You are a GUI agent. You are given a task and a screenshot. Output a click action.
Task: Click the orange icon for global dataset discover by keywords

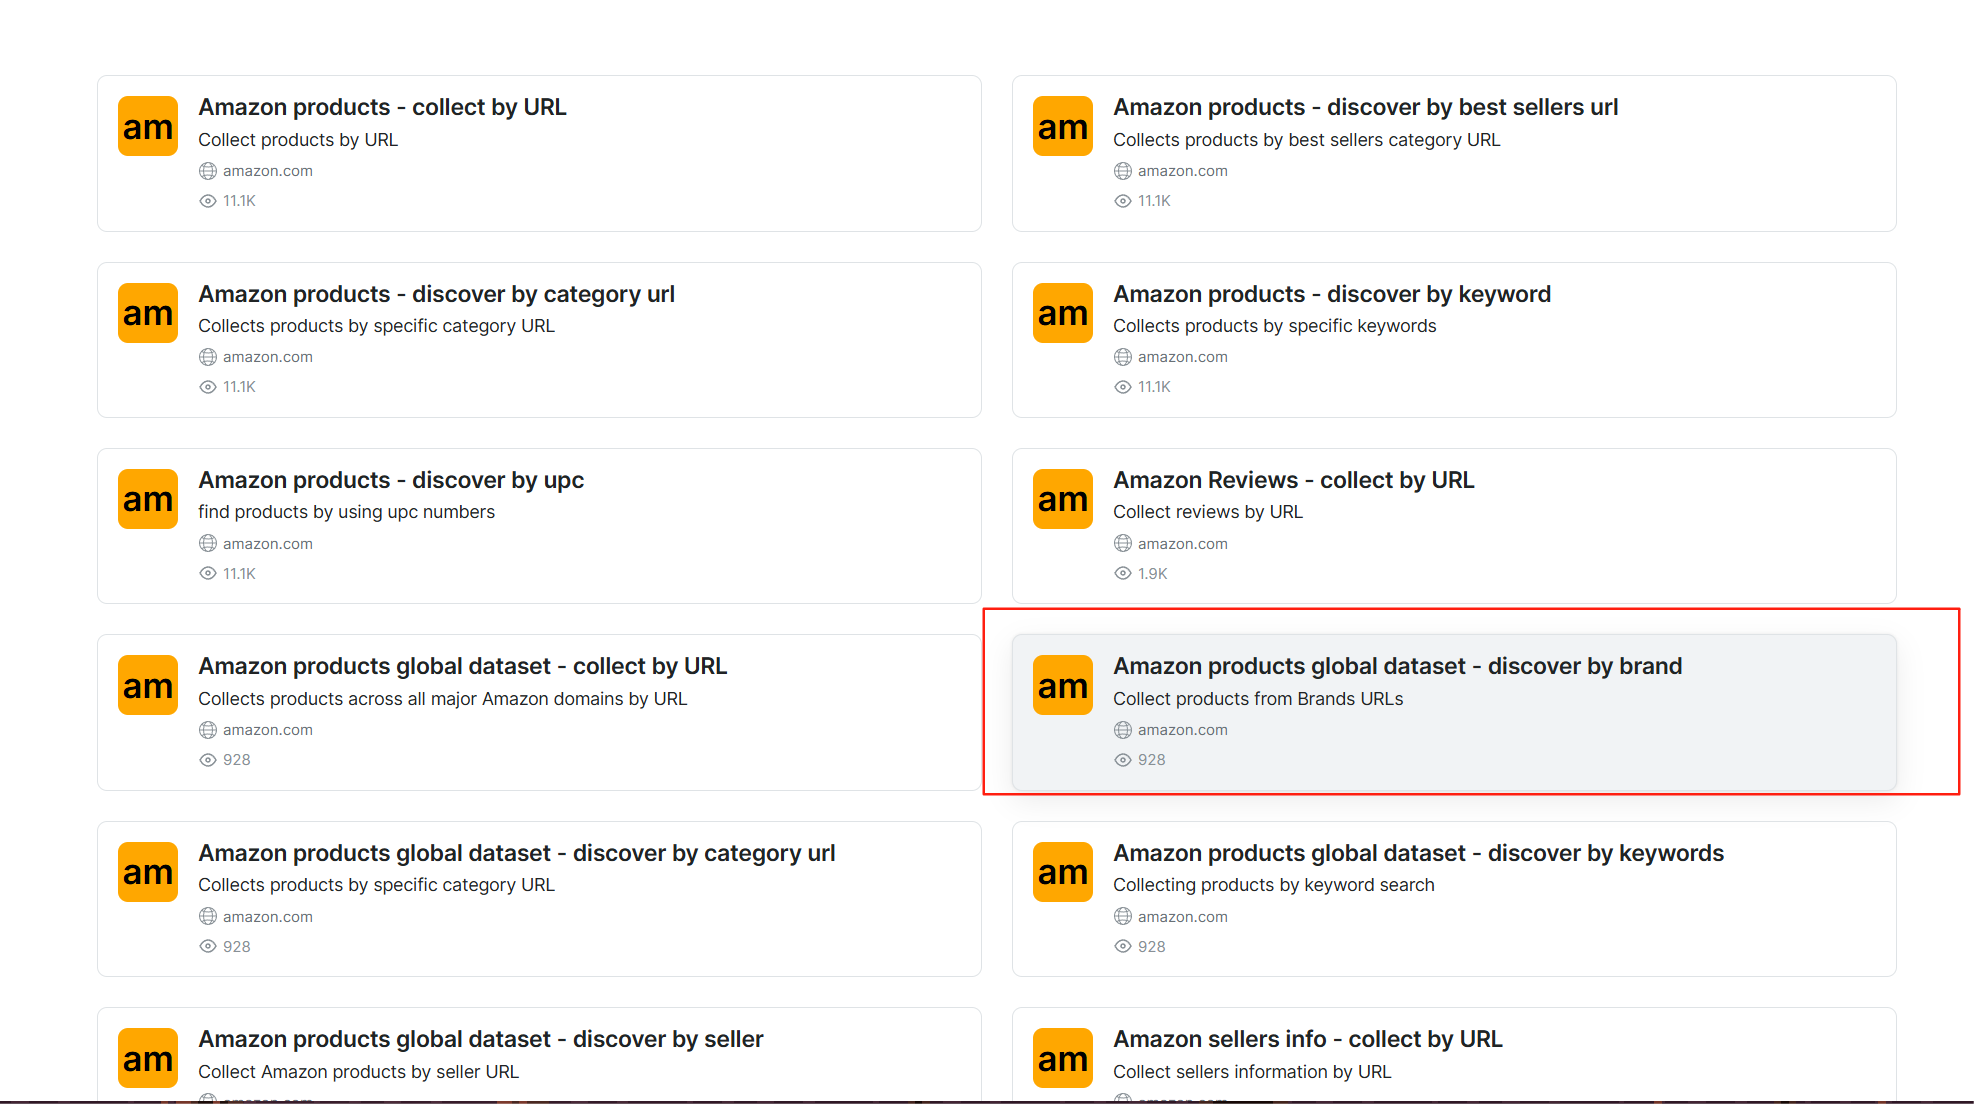[1062, 872]
